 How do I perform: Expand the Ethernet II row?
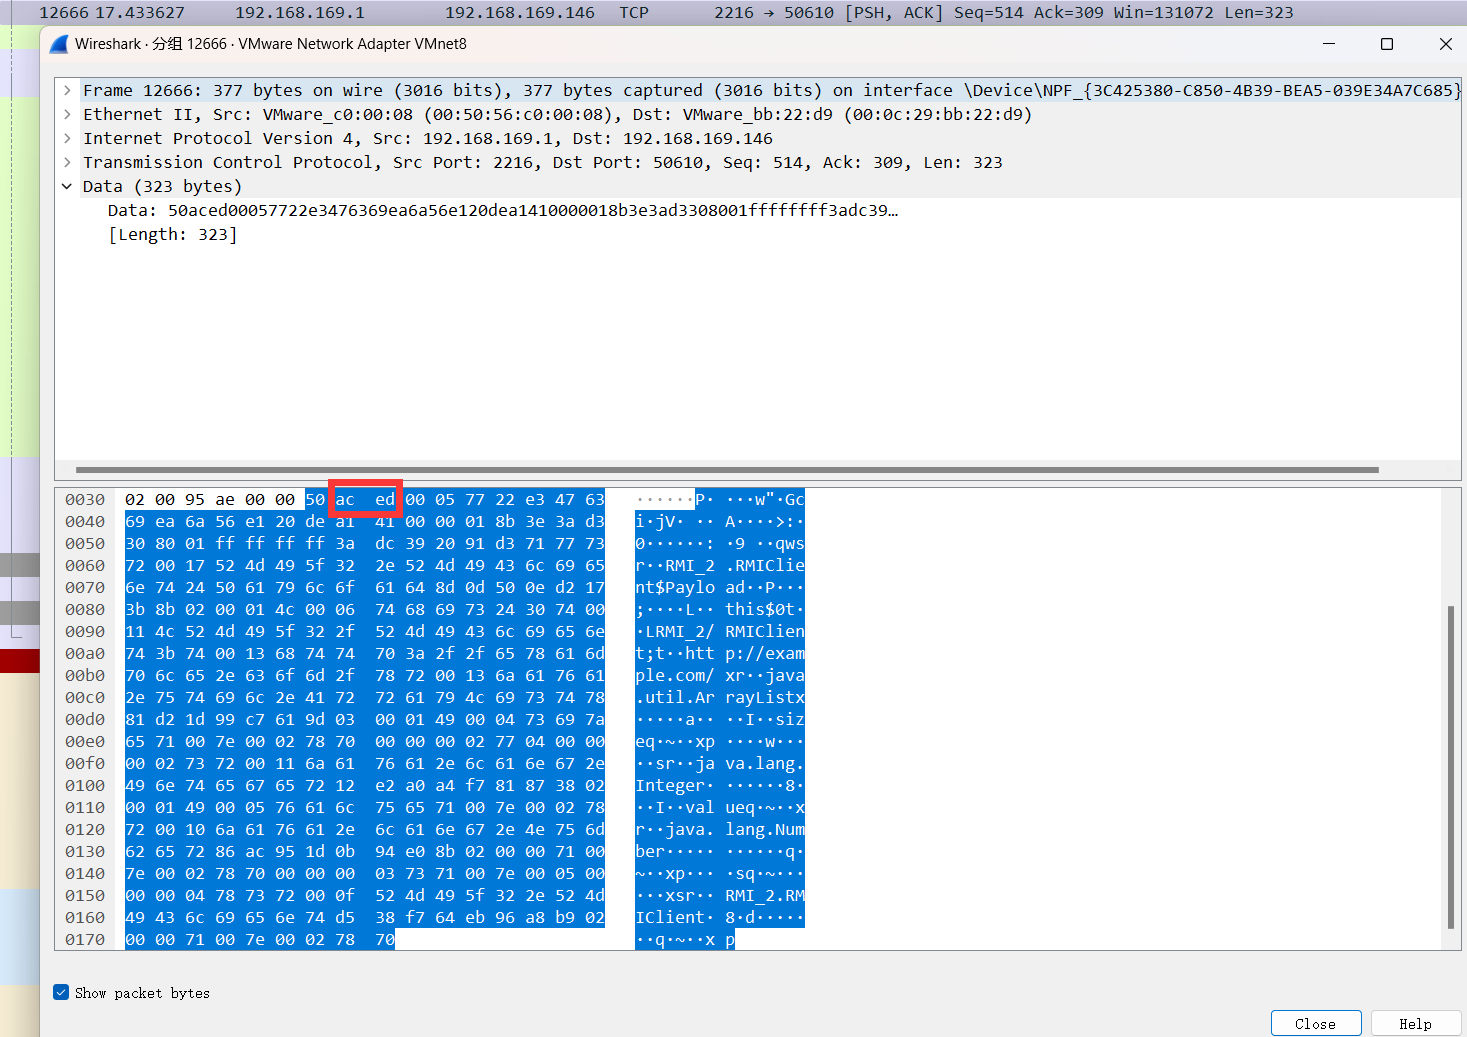click(67, 114)
